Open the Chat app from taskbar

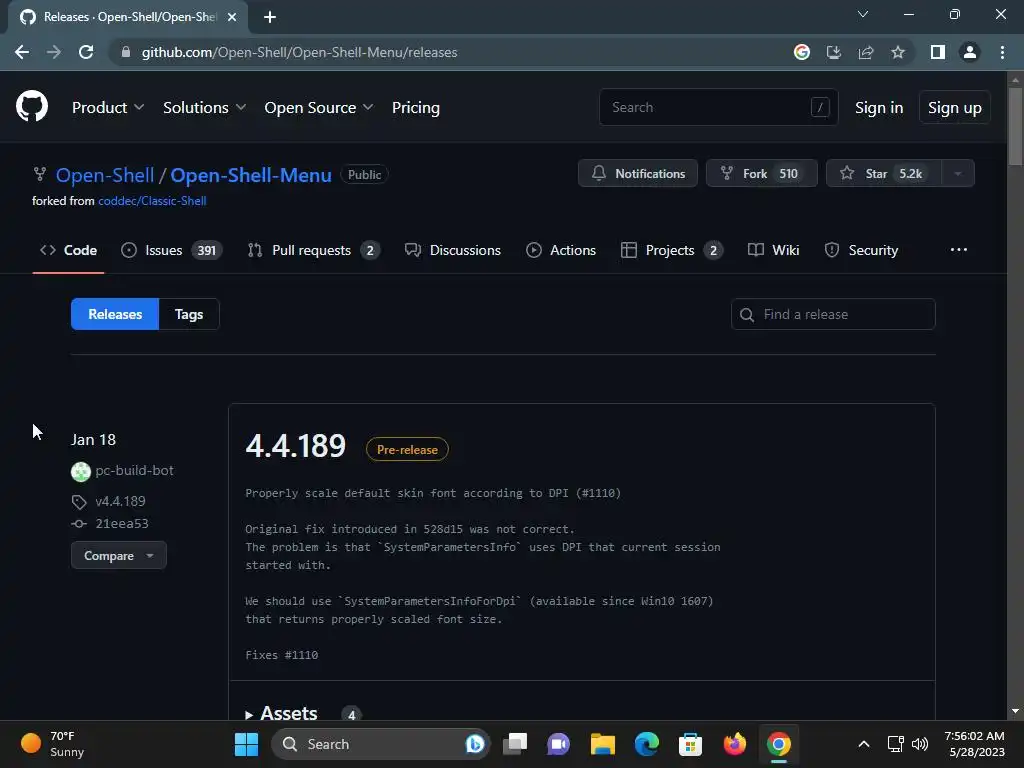pyautogui.click(x=558, y=744)
